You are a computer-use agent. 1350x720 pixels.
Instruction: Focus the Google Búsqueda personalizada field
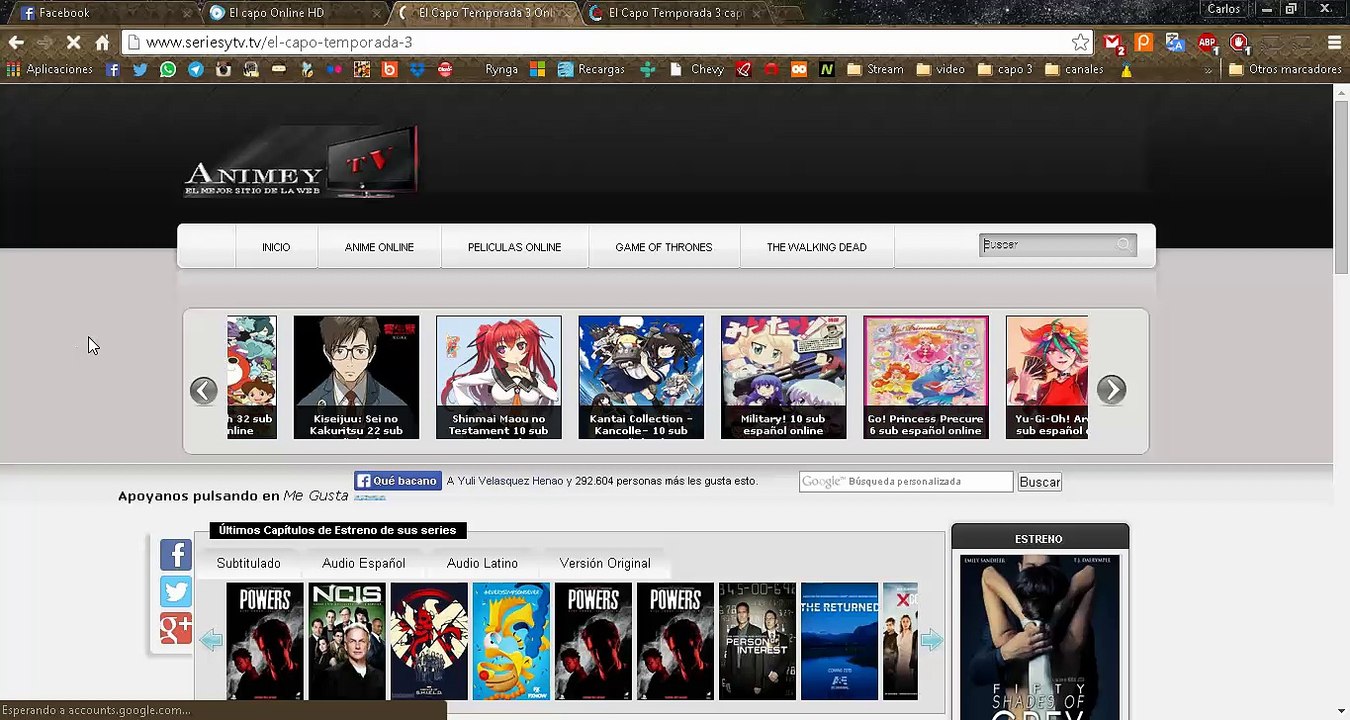(906, 482)
